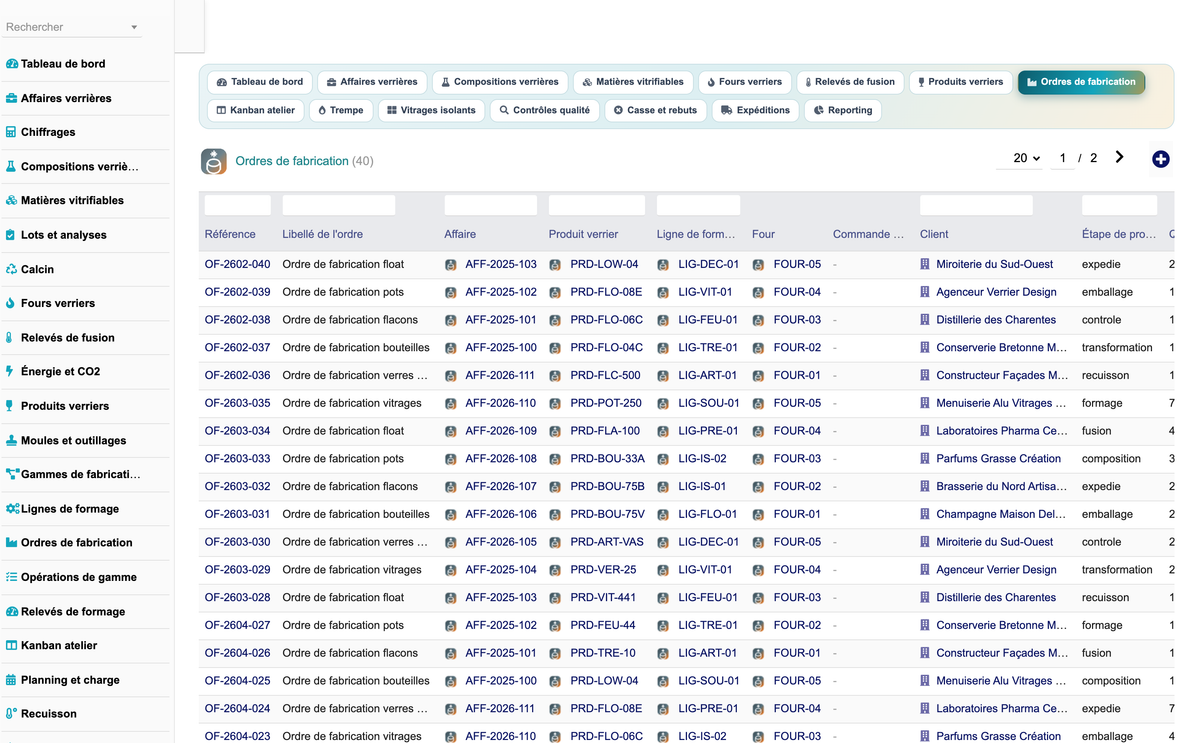Select the Relevés de fusion tab
Image resolution: width=1200 pixels, height=743 pixels.
(850, 82)
